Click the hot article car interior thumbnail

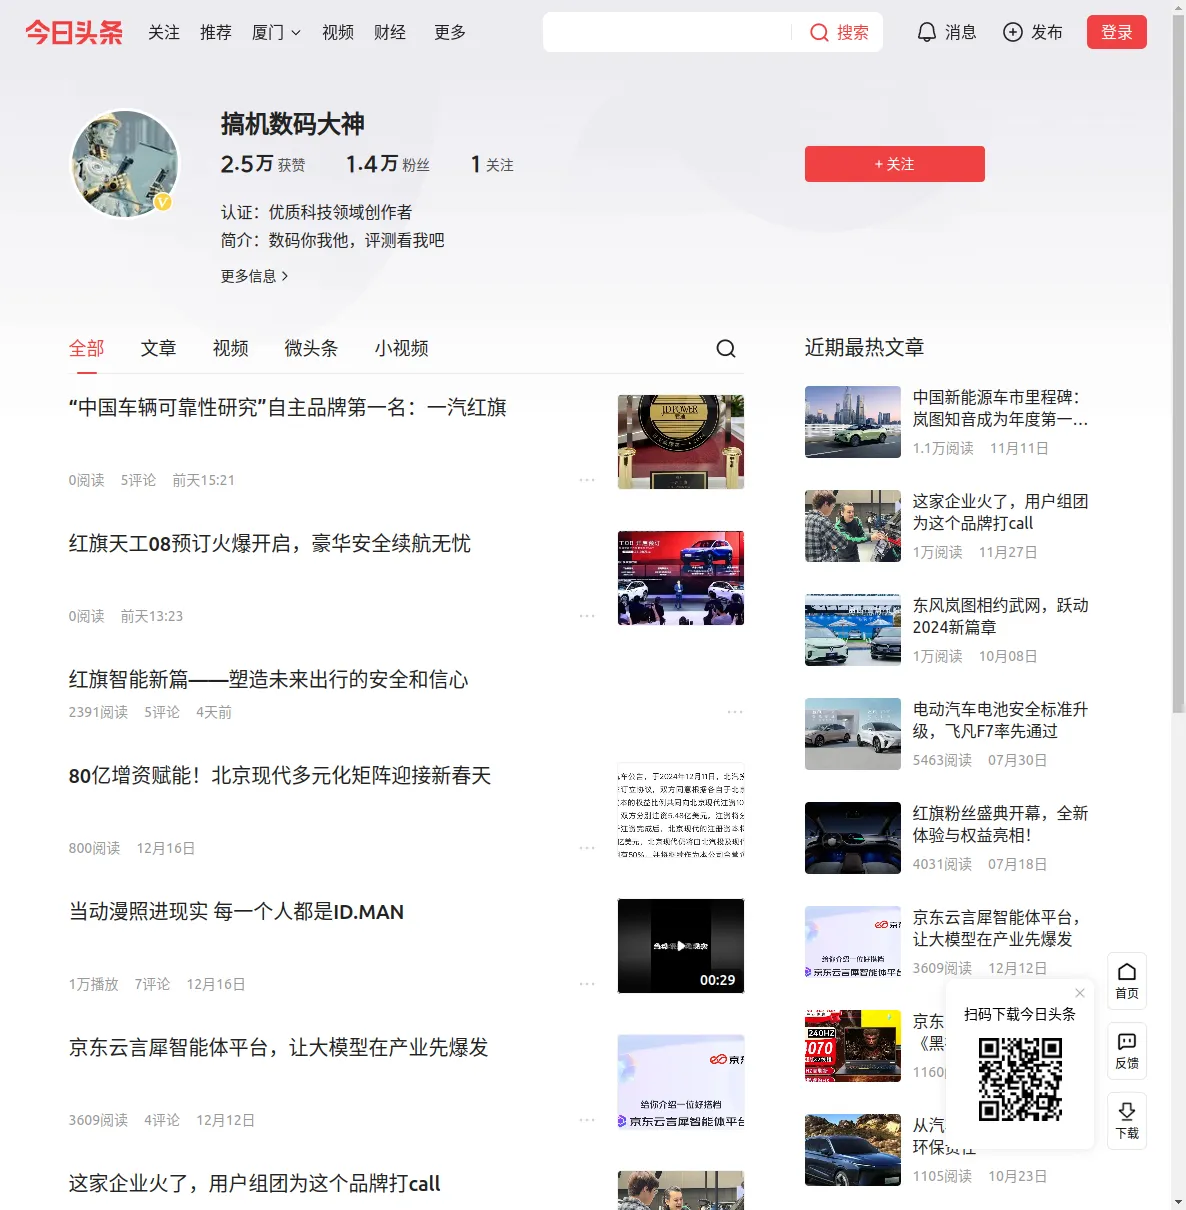(x=853, y=838)
